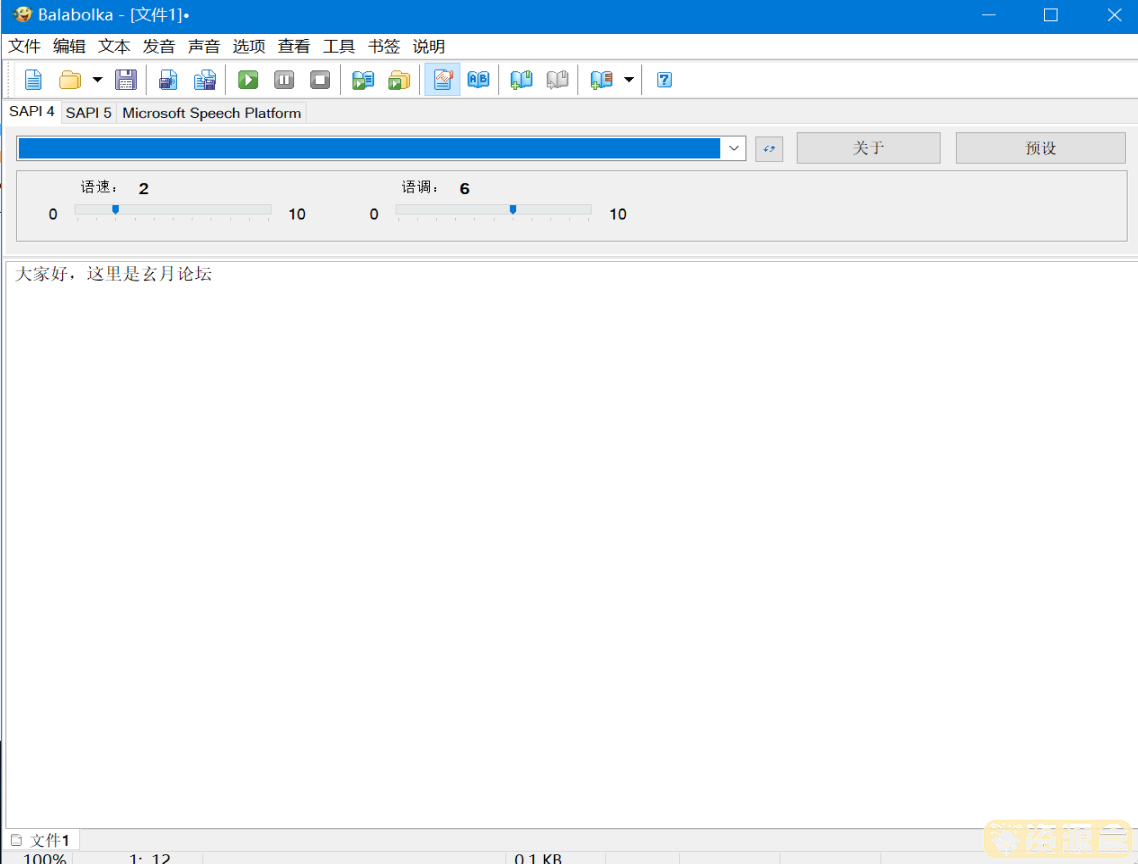Switch to the SAPI 5 tab

(89, 113)
